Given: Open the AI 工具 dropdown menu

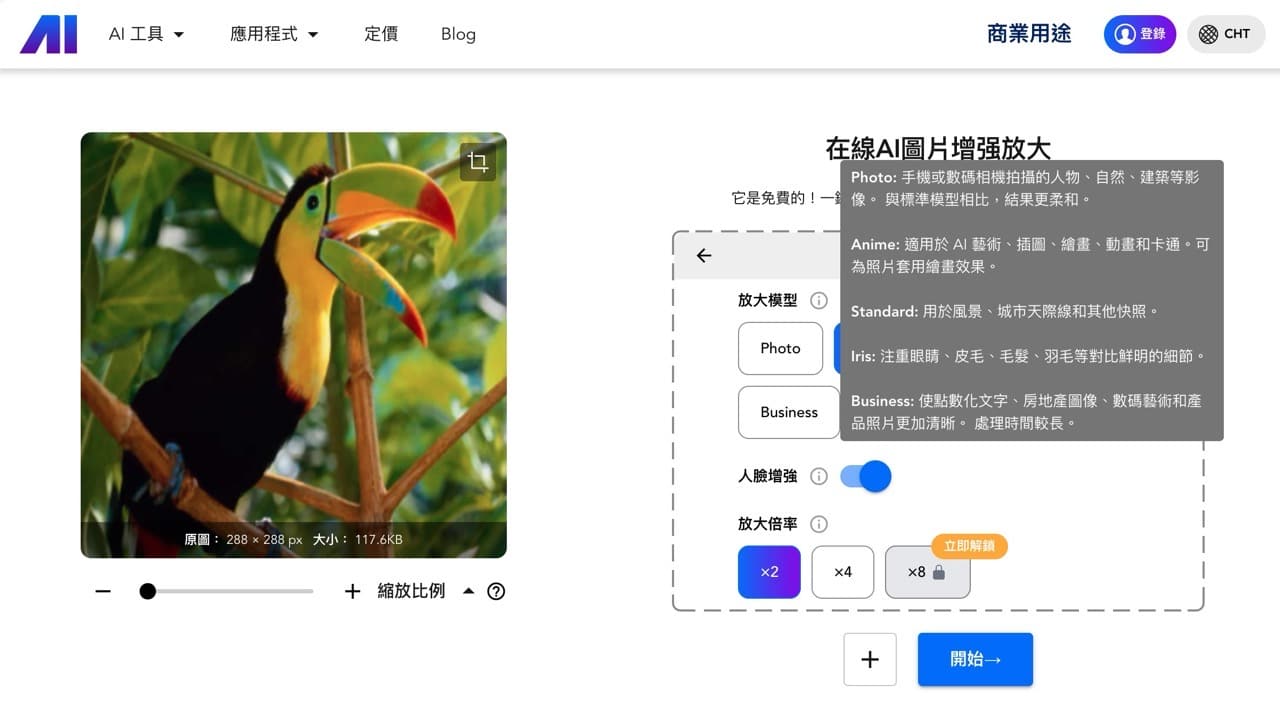Looking at the screenshot, I should point(146,33).
